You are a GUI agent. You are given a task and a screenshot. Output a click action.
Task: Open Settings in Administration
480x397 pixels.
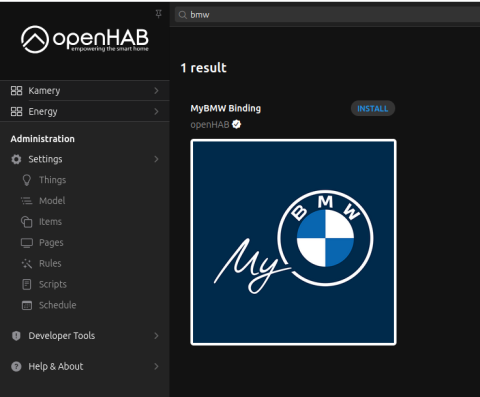(85, 159)
